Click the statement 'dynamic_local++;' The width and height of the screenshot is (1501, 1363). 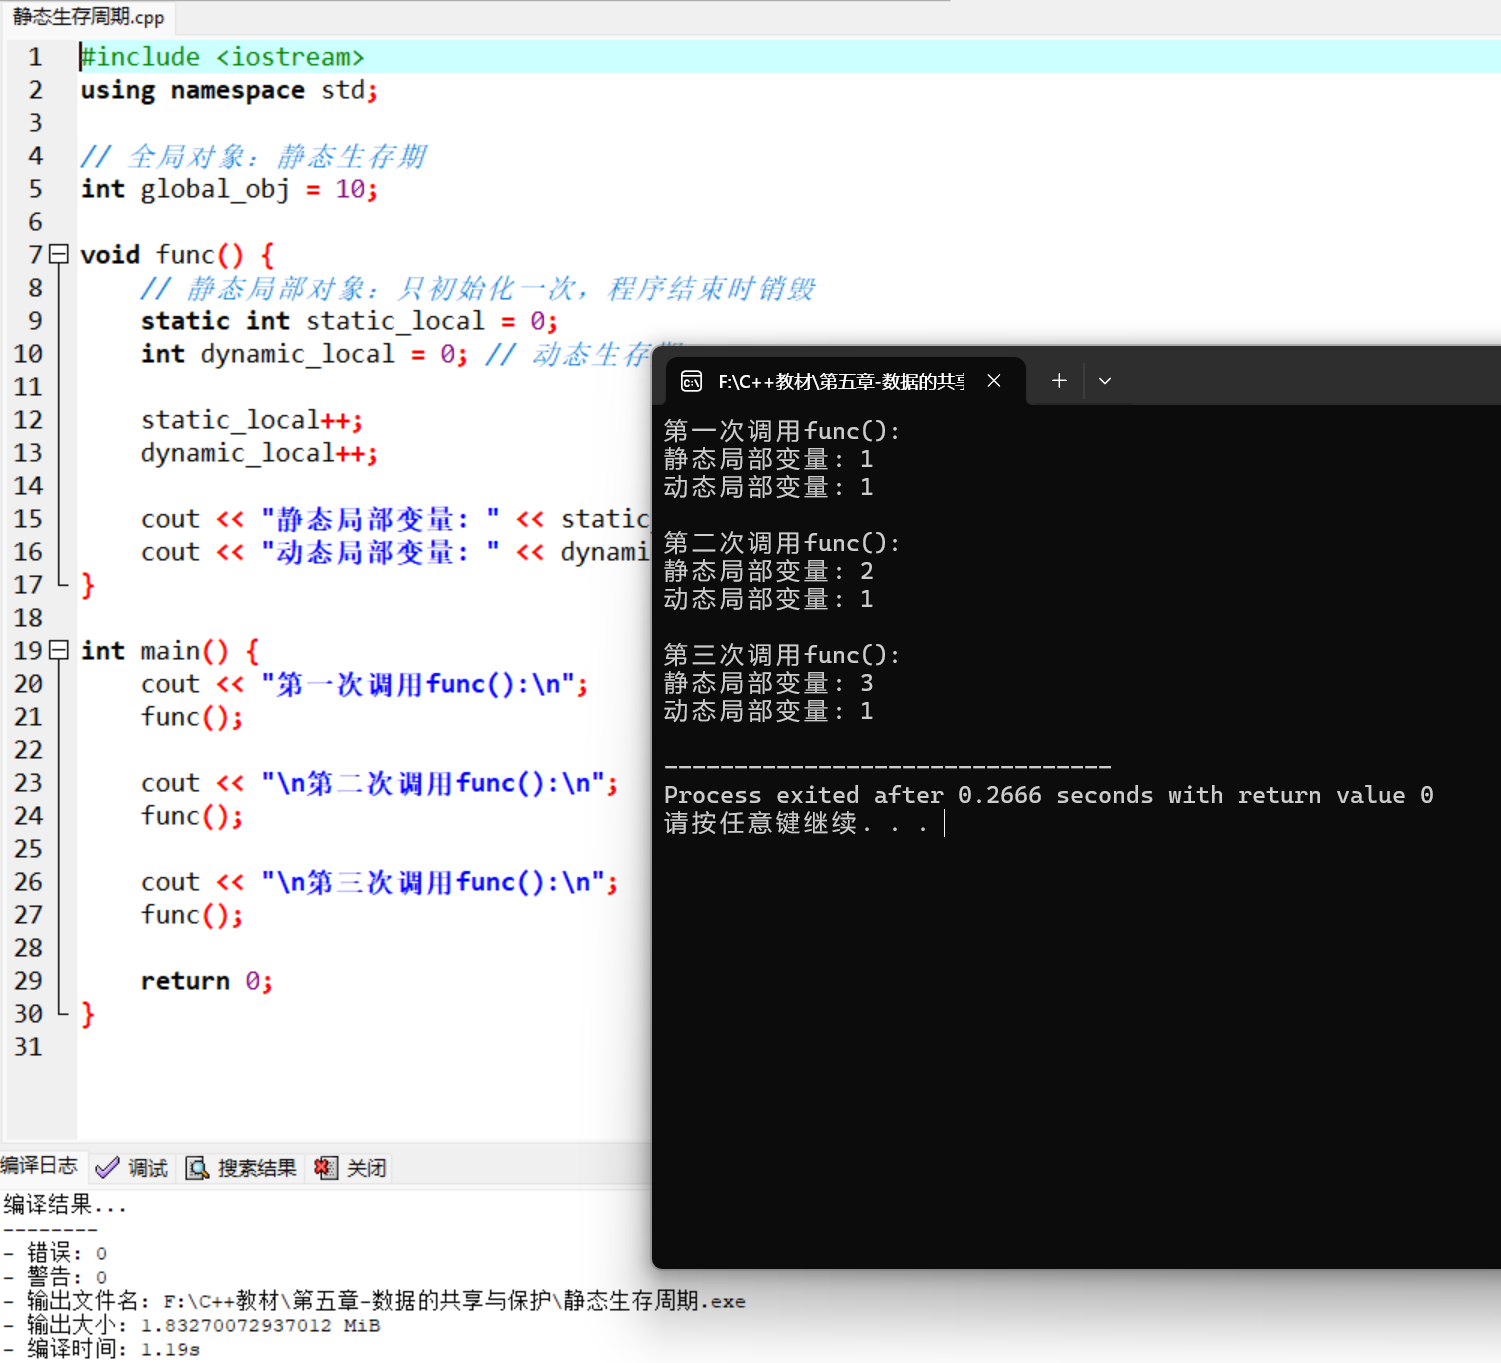[x=259, y=453]
